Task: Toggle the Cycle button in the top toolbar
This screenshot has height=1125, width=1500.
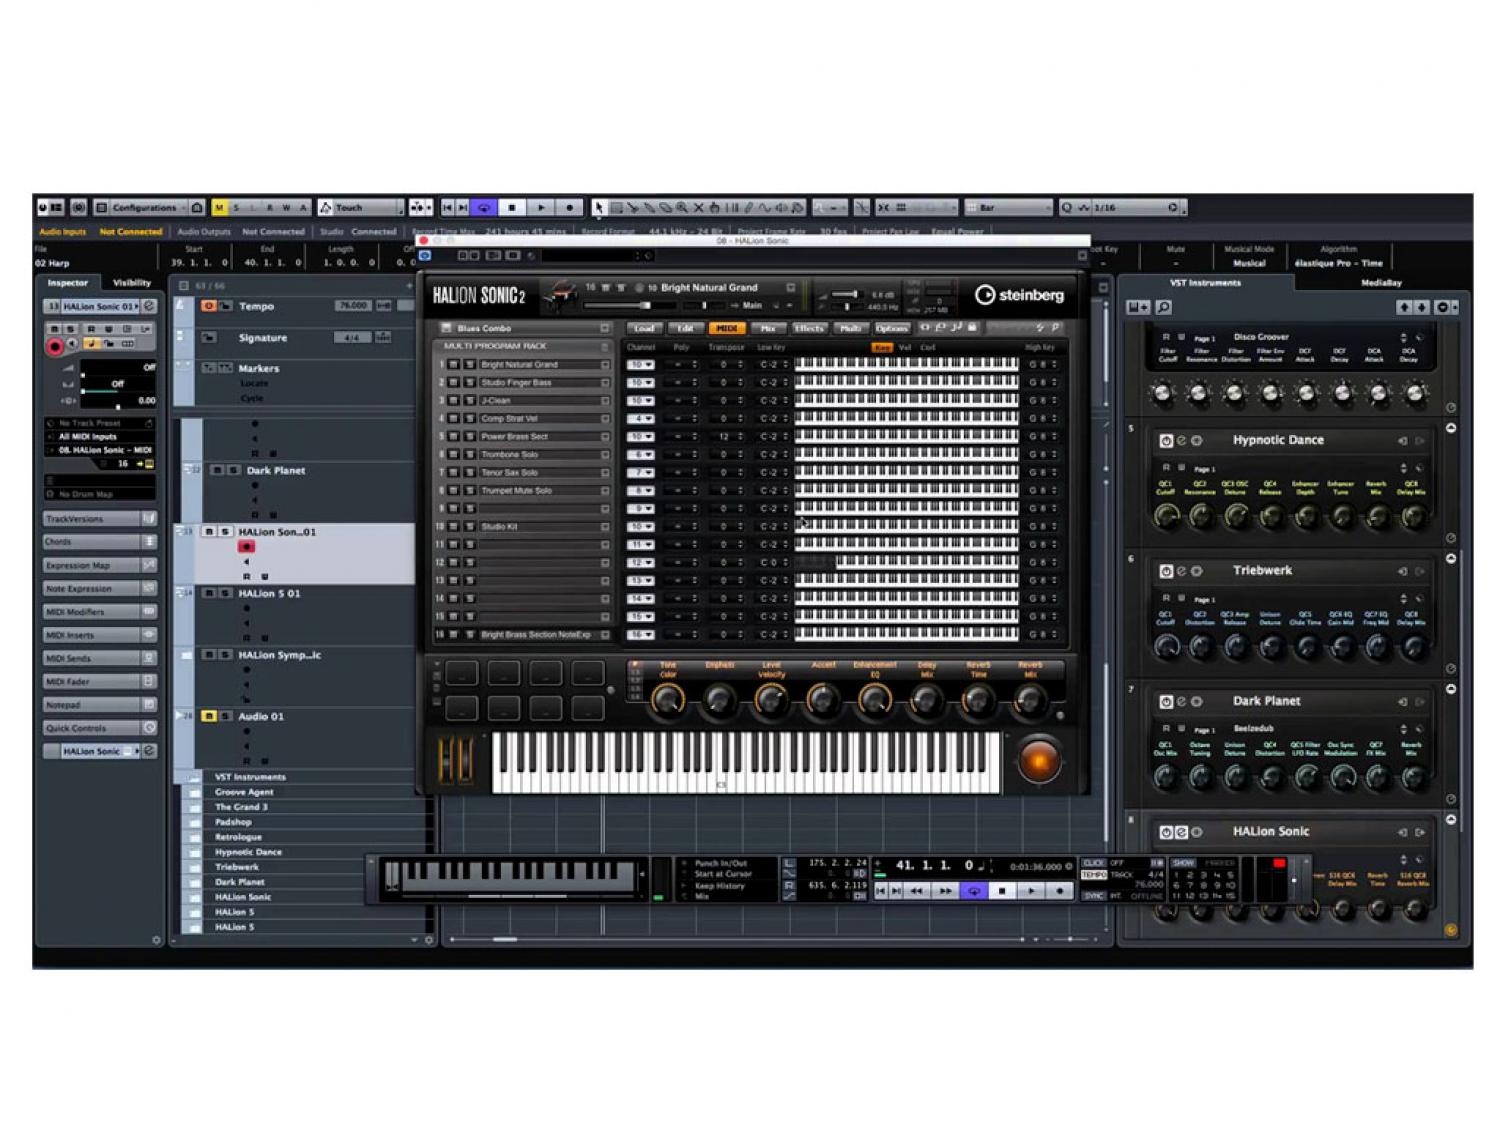Action: click(x=484, y=208)
